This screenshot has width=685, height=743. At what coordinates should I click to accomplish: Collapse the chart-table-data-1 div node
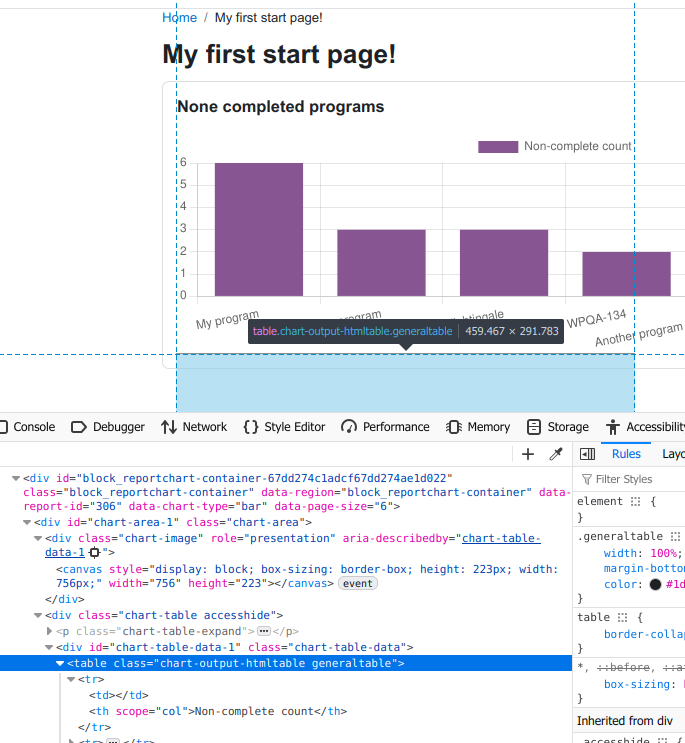pyautogui.click(x=49, y=647)
